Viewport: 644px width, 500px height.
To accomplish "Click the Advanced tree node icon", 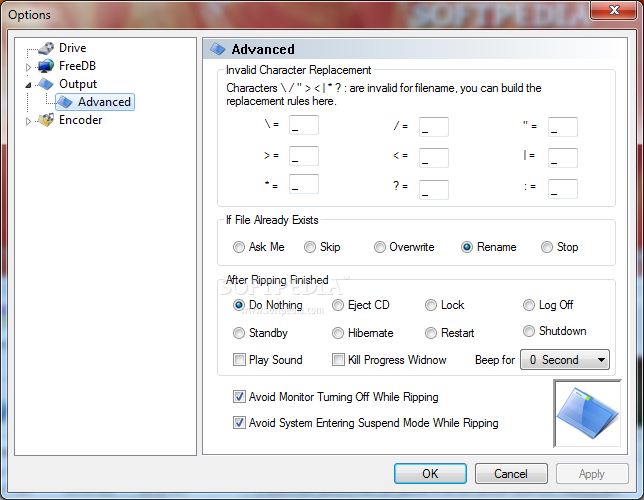I will coord(64,102).
